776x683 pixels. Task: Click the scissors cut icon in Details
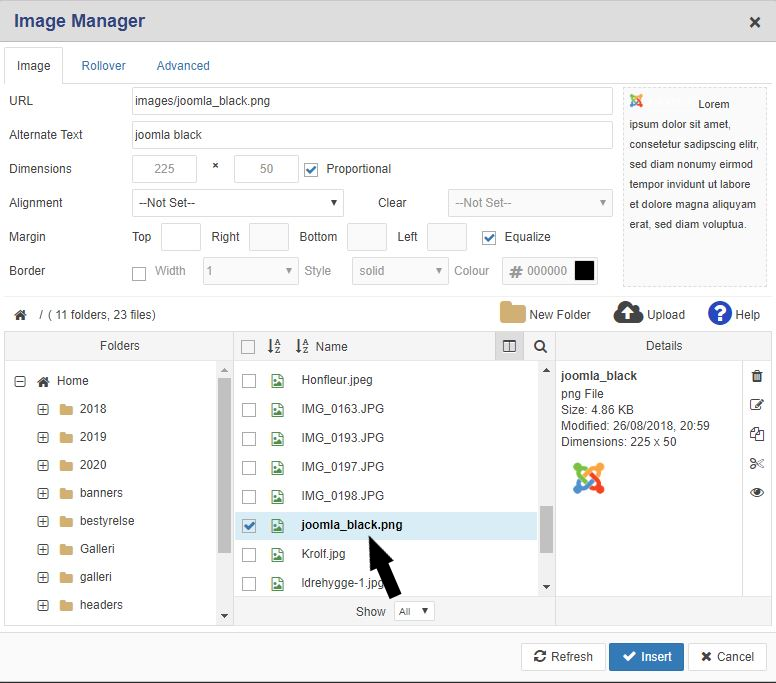pos(756,463)
